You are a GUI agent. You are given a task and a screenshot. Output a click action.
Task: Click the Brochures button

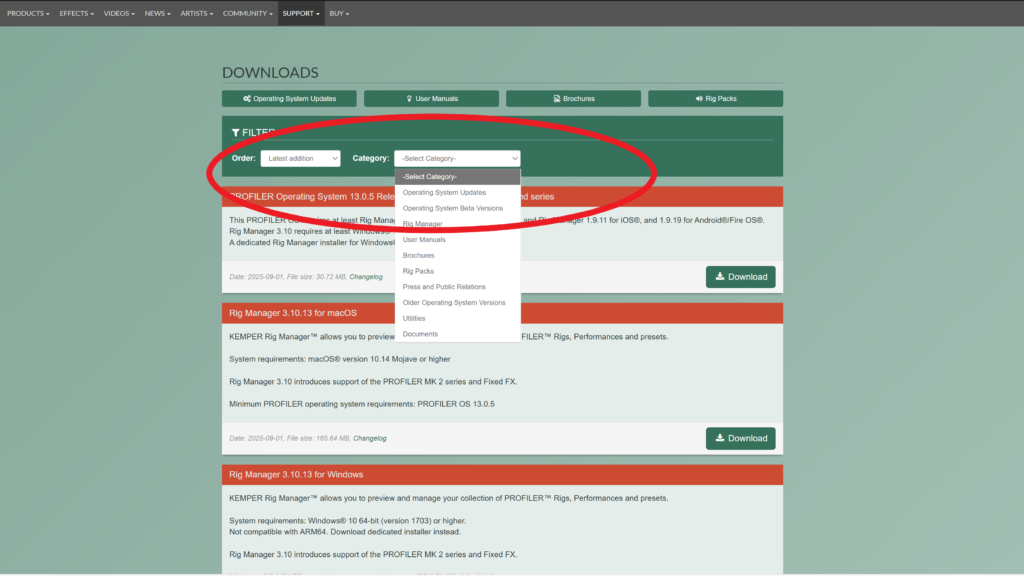(x=573, y=99)
